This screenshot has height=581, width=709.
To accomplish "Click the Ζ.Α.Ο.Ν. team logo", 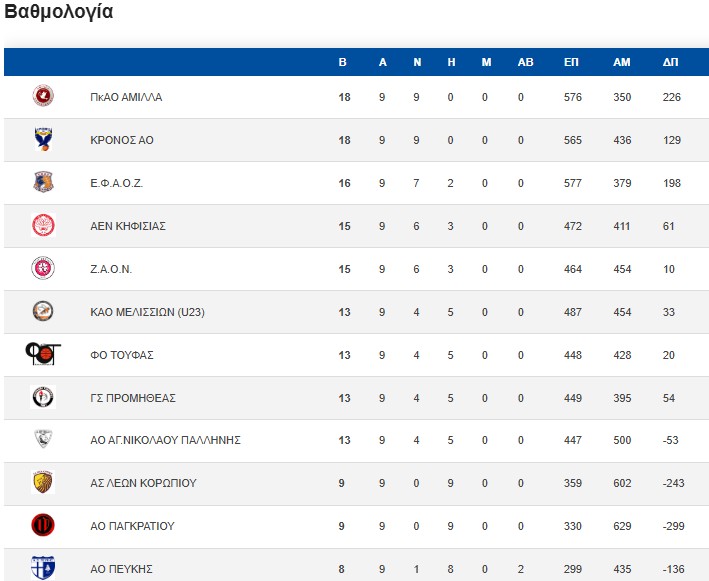I will pyautogui.click(x=43, y=269).
